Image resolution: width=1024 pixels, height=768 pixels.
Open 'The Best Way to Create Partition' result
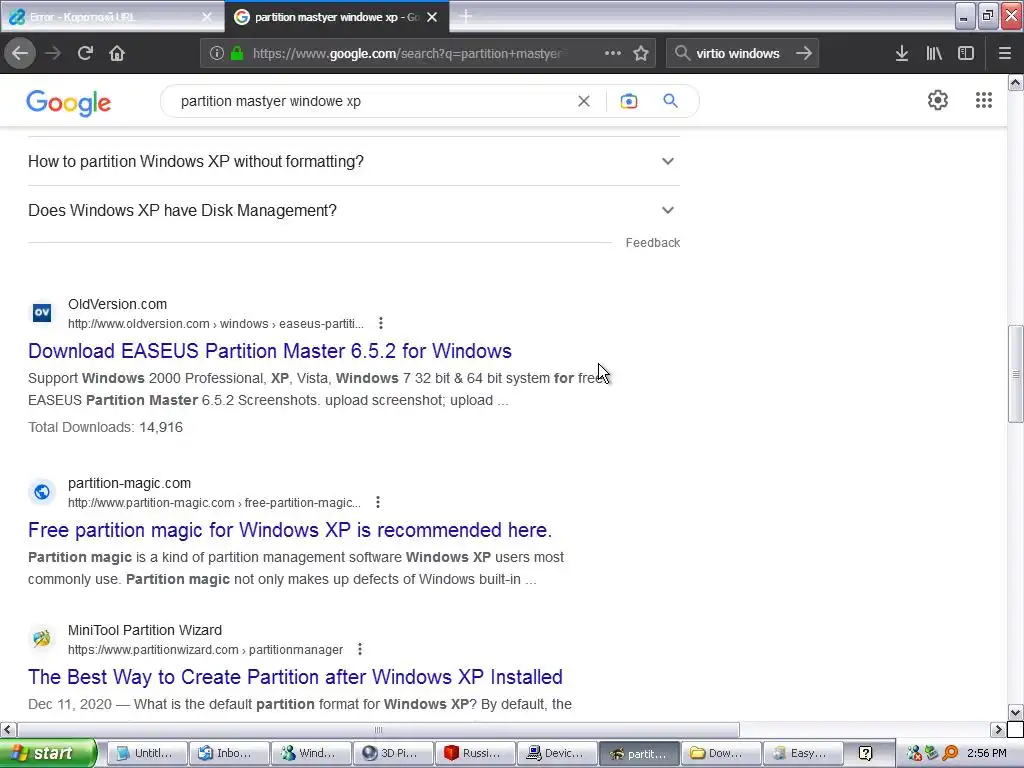coord(295,677)
